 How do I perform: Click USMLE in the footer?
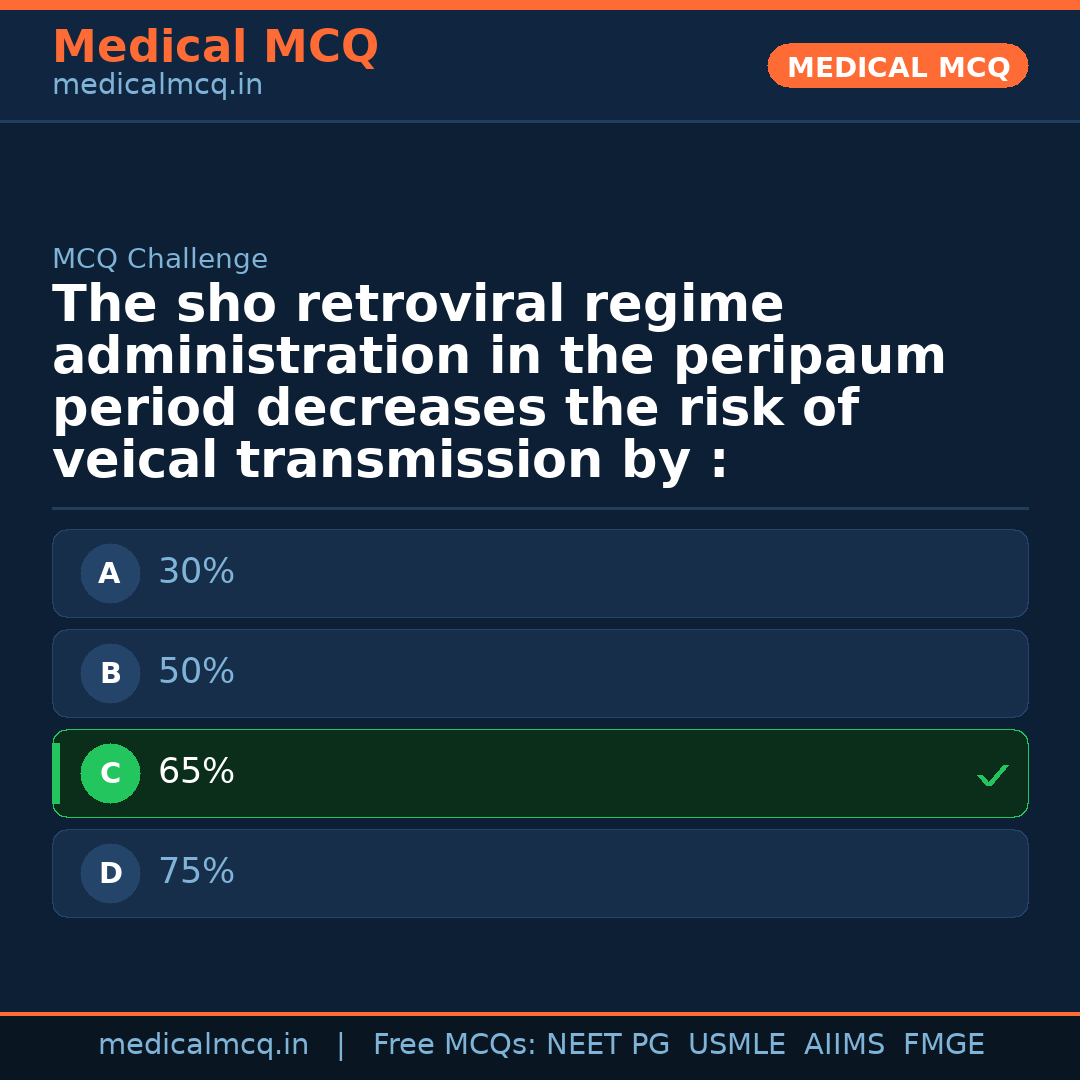tap(736, 1045)
